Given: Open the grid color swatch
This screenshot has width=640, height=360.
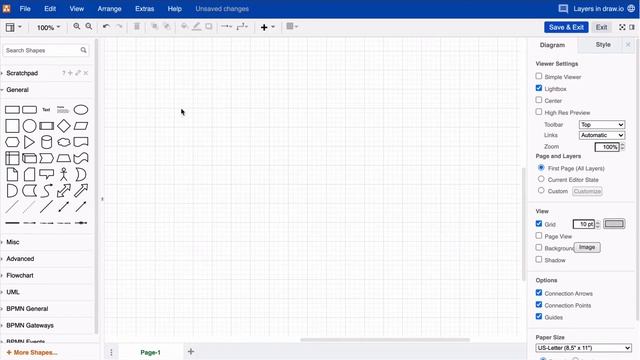Looking at the screenshot, I should [614, 224].
